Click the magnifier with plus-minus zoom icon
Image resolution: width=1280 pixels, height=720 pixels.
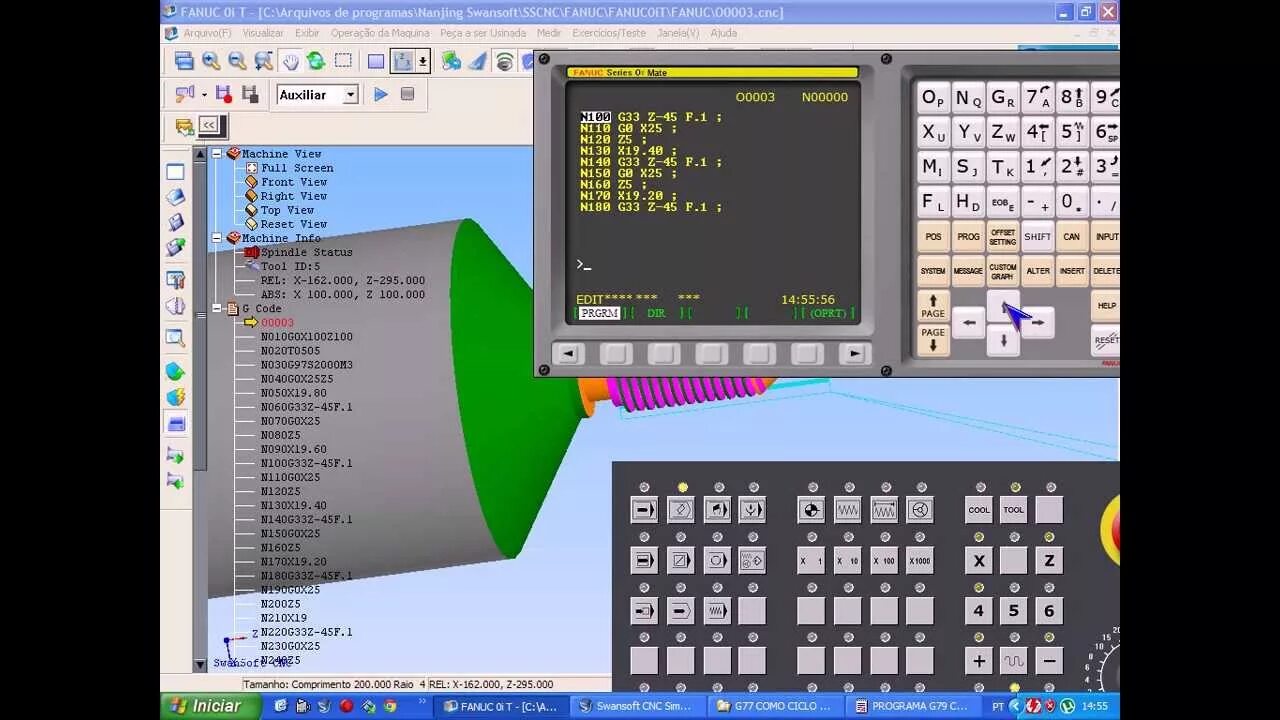(x=263, y=61)
